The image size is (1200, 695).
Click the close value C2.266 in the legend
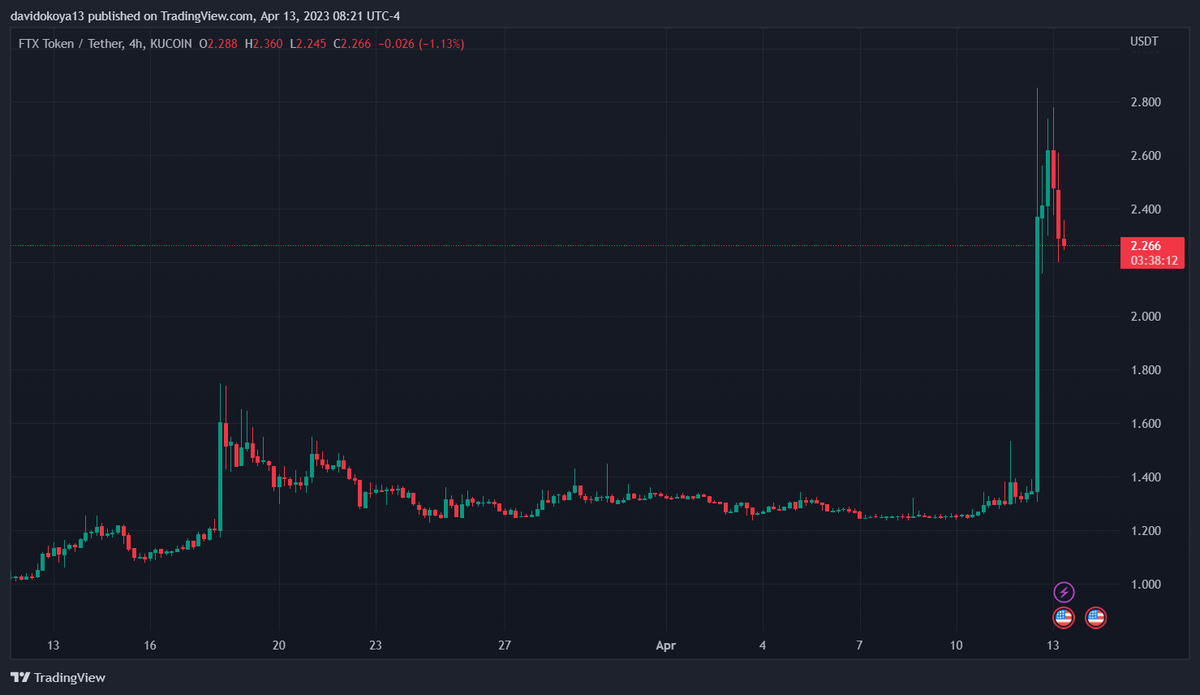[353, 44]
